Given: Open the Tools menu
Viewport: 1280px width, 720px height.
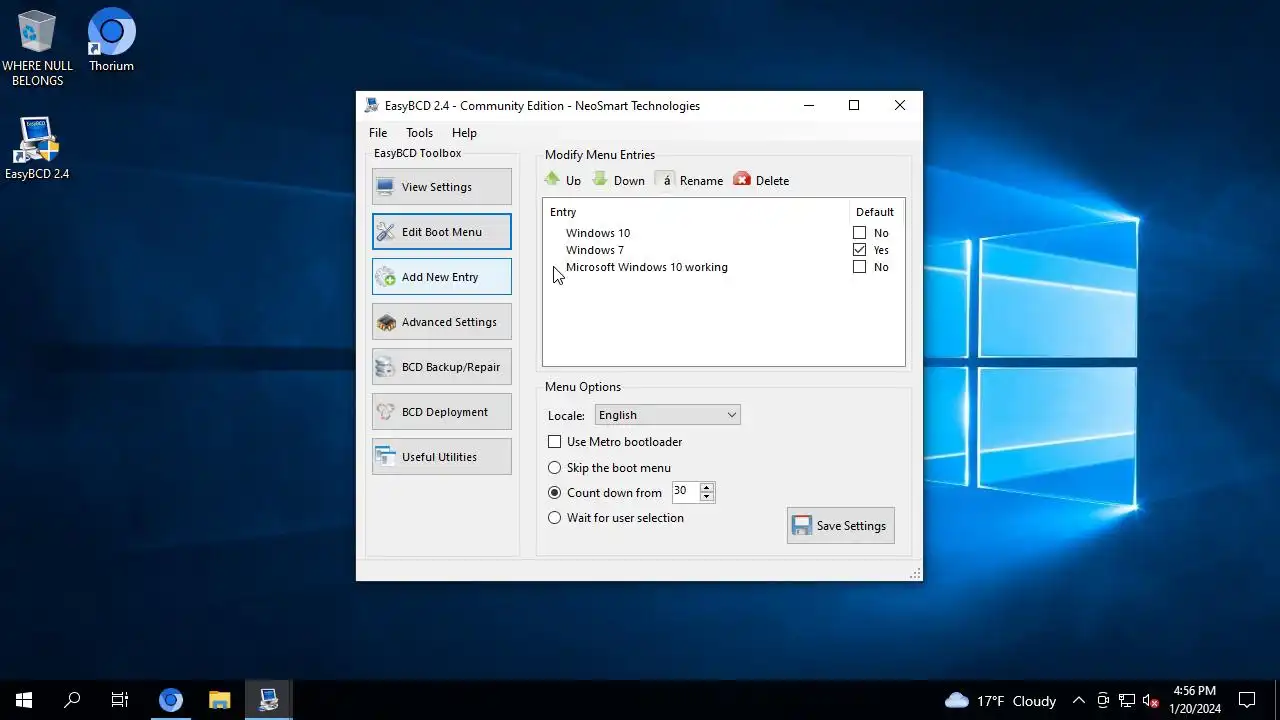Looking at the screenshot, I should pos(419,133).
